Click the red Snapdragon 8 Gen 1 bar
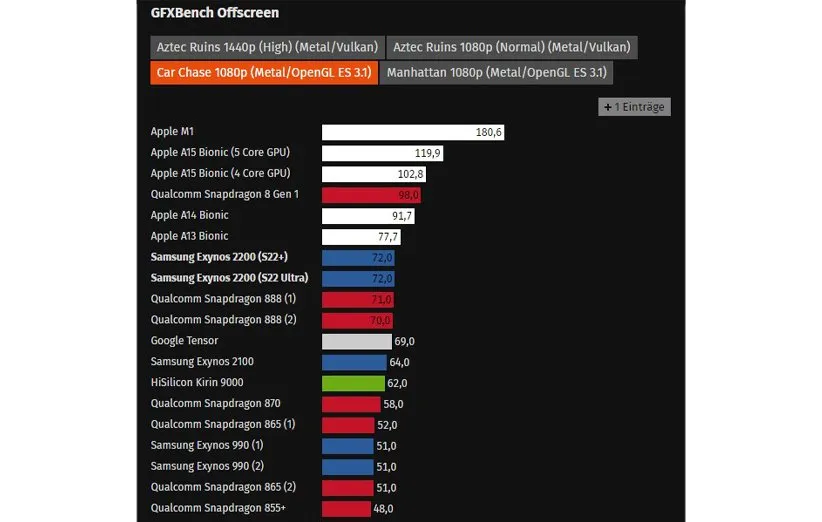 [x=371, y=195]
